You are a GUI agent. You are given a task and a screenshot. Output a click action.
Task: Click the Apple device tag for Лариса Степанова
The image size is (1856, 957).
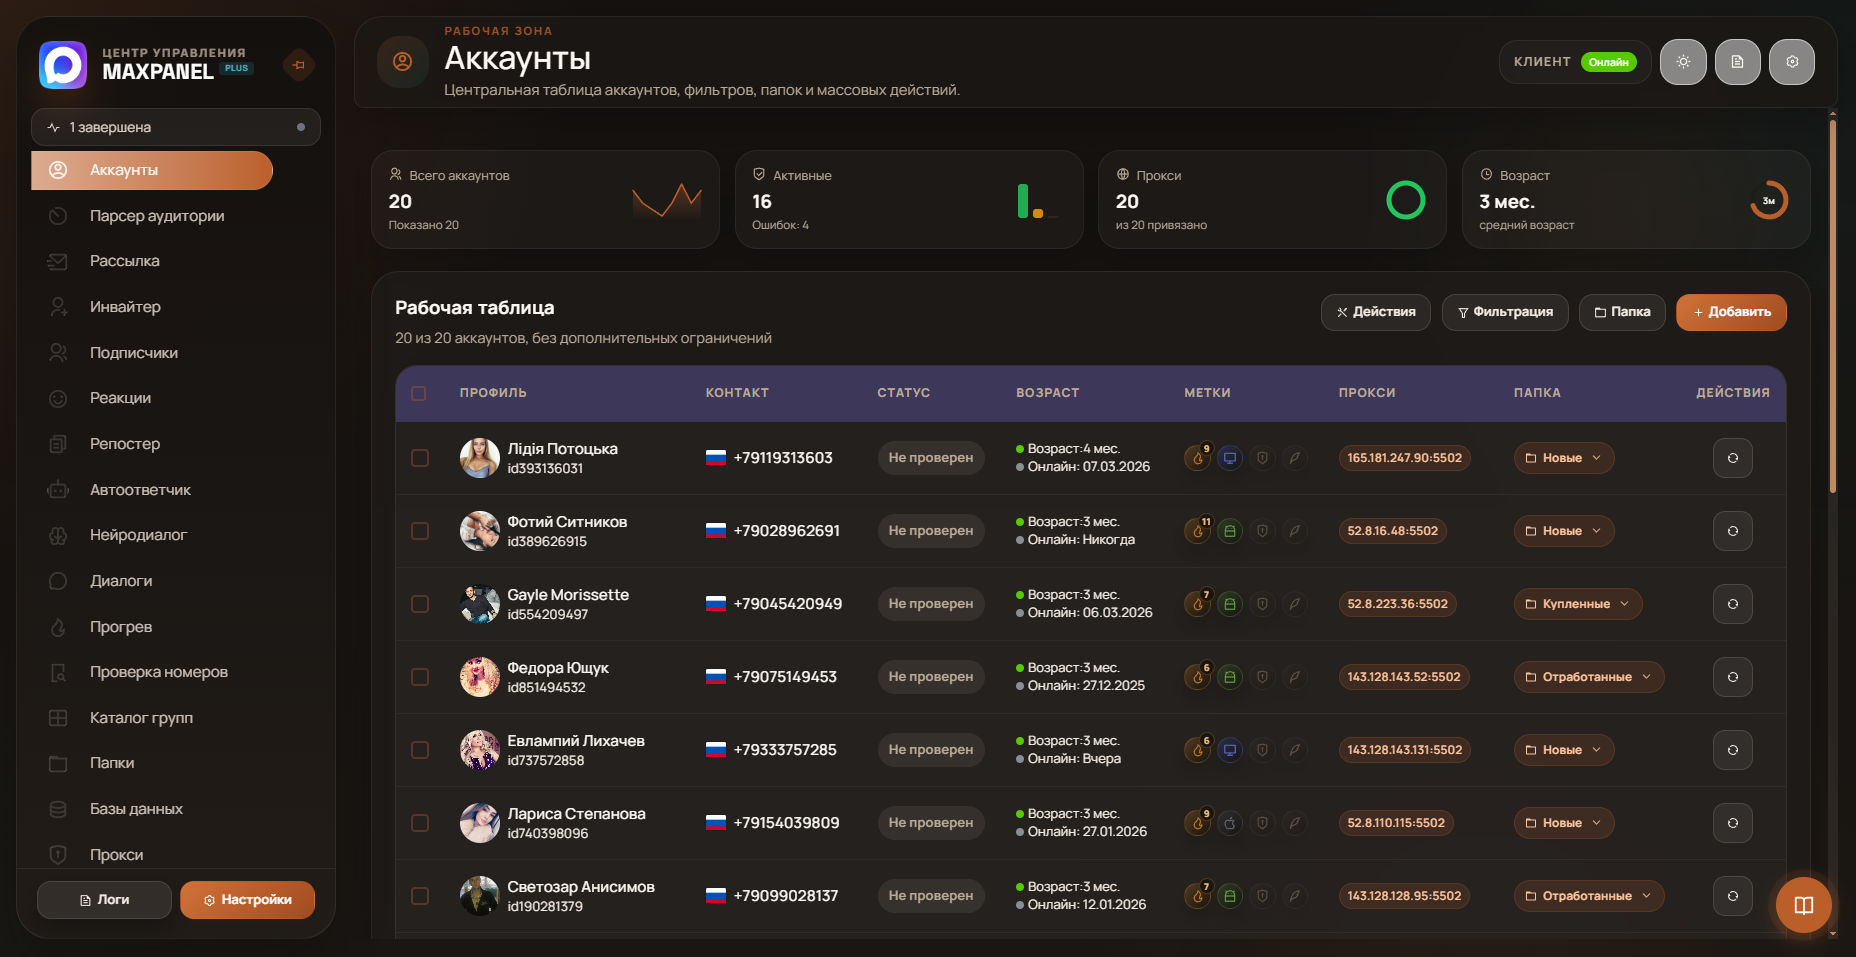point(1230,823)
